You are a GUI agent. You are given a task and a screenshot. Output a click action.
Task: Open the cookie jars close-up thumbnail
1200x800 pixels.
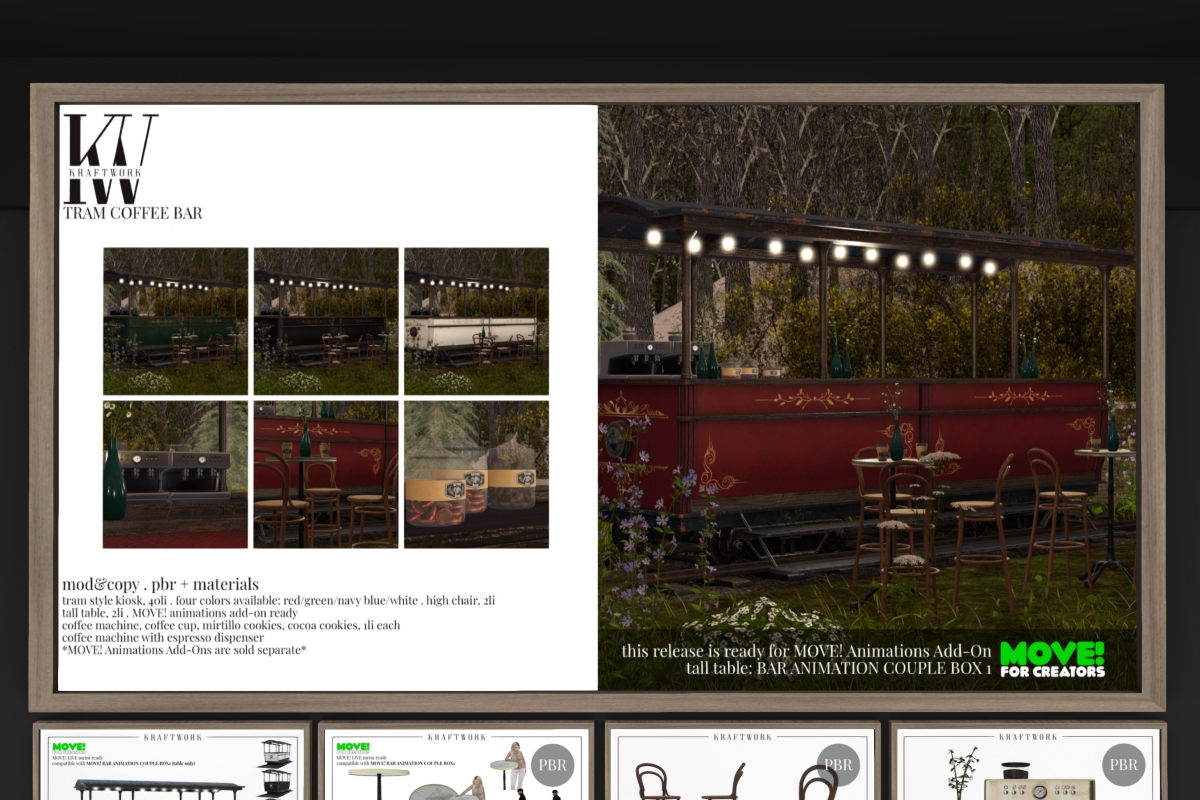coord(476,474)
